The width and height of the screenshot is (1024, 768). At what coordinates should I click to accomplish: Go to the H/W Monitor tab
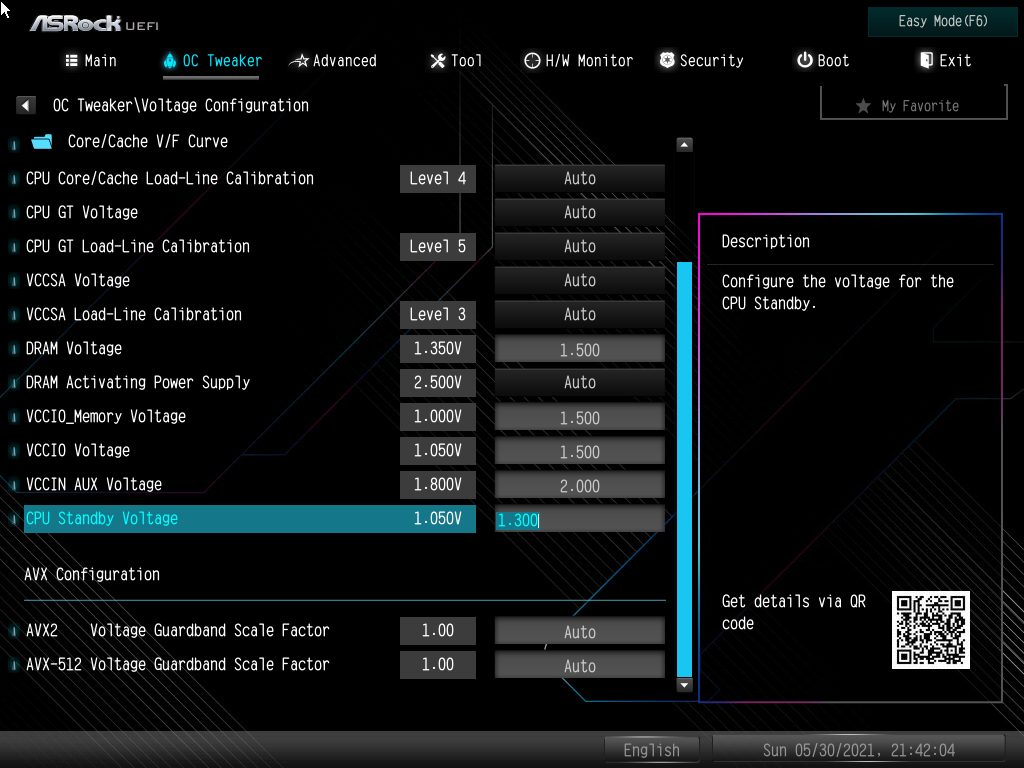pyautogui.click(x=579, y=61)
